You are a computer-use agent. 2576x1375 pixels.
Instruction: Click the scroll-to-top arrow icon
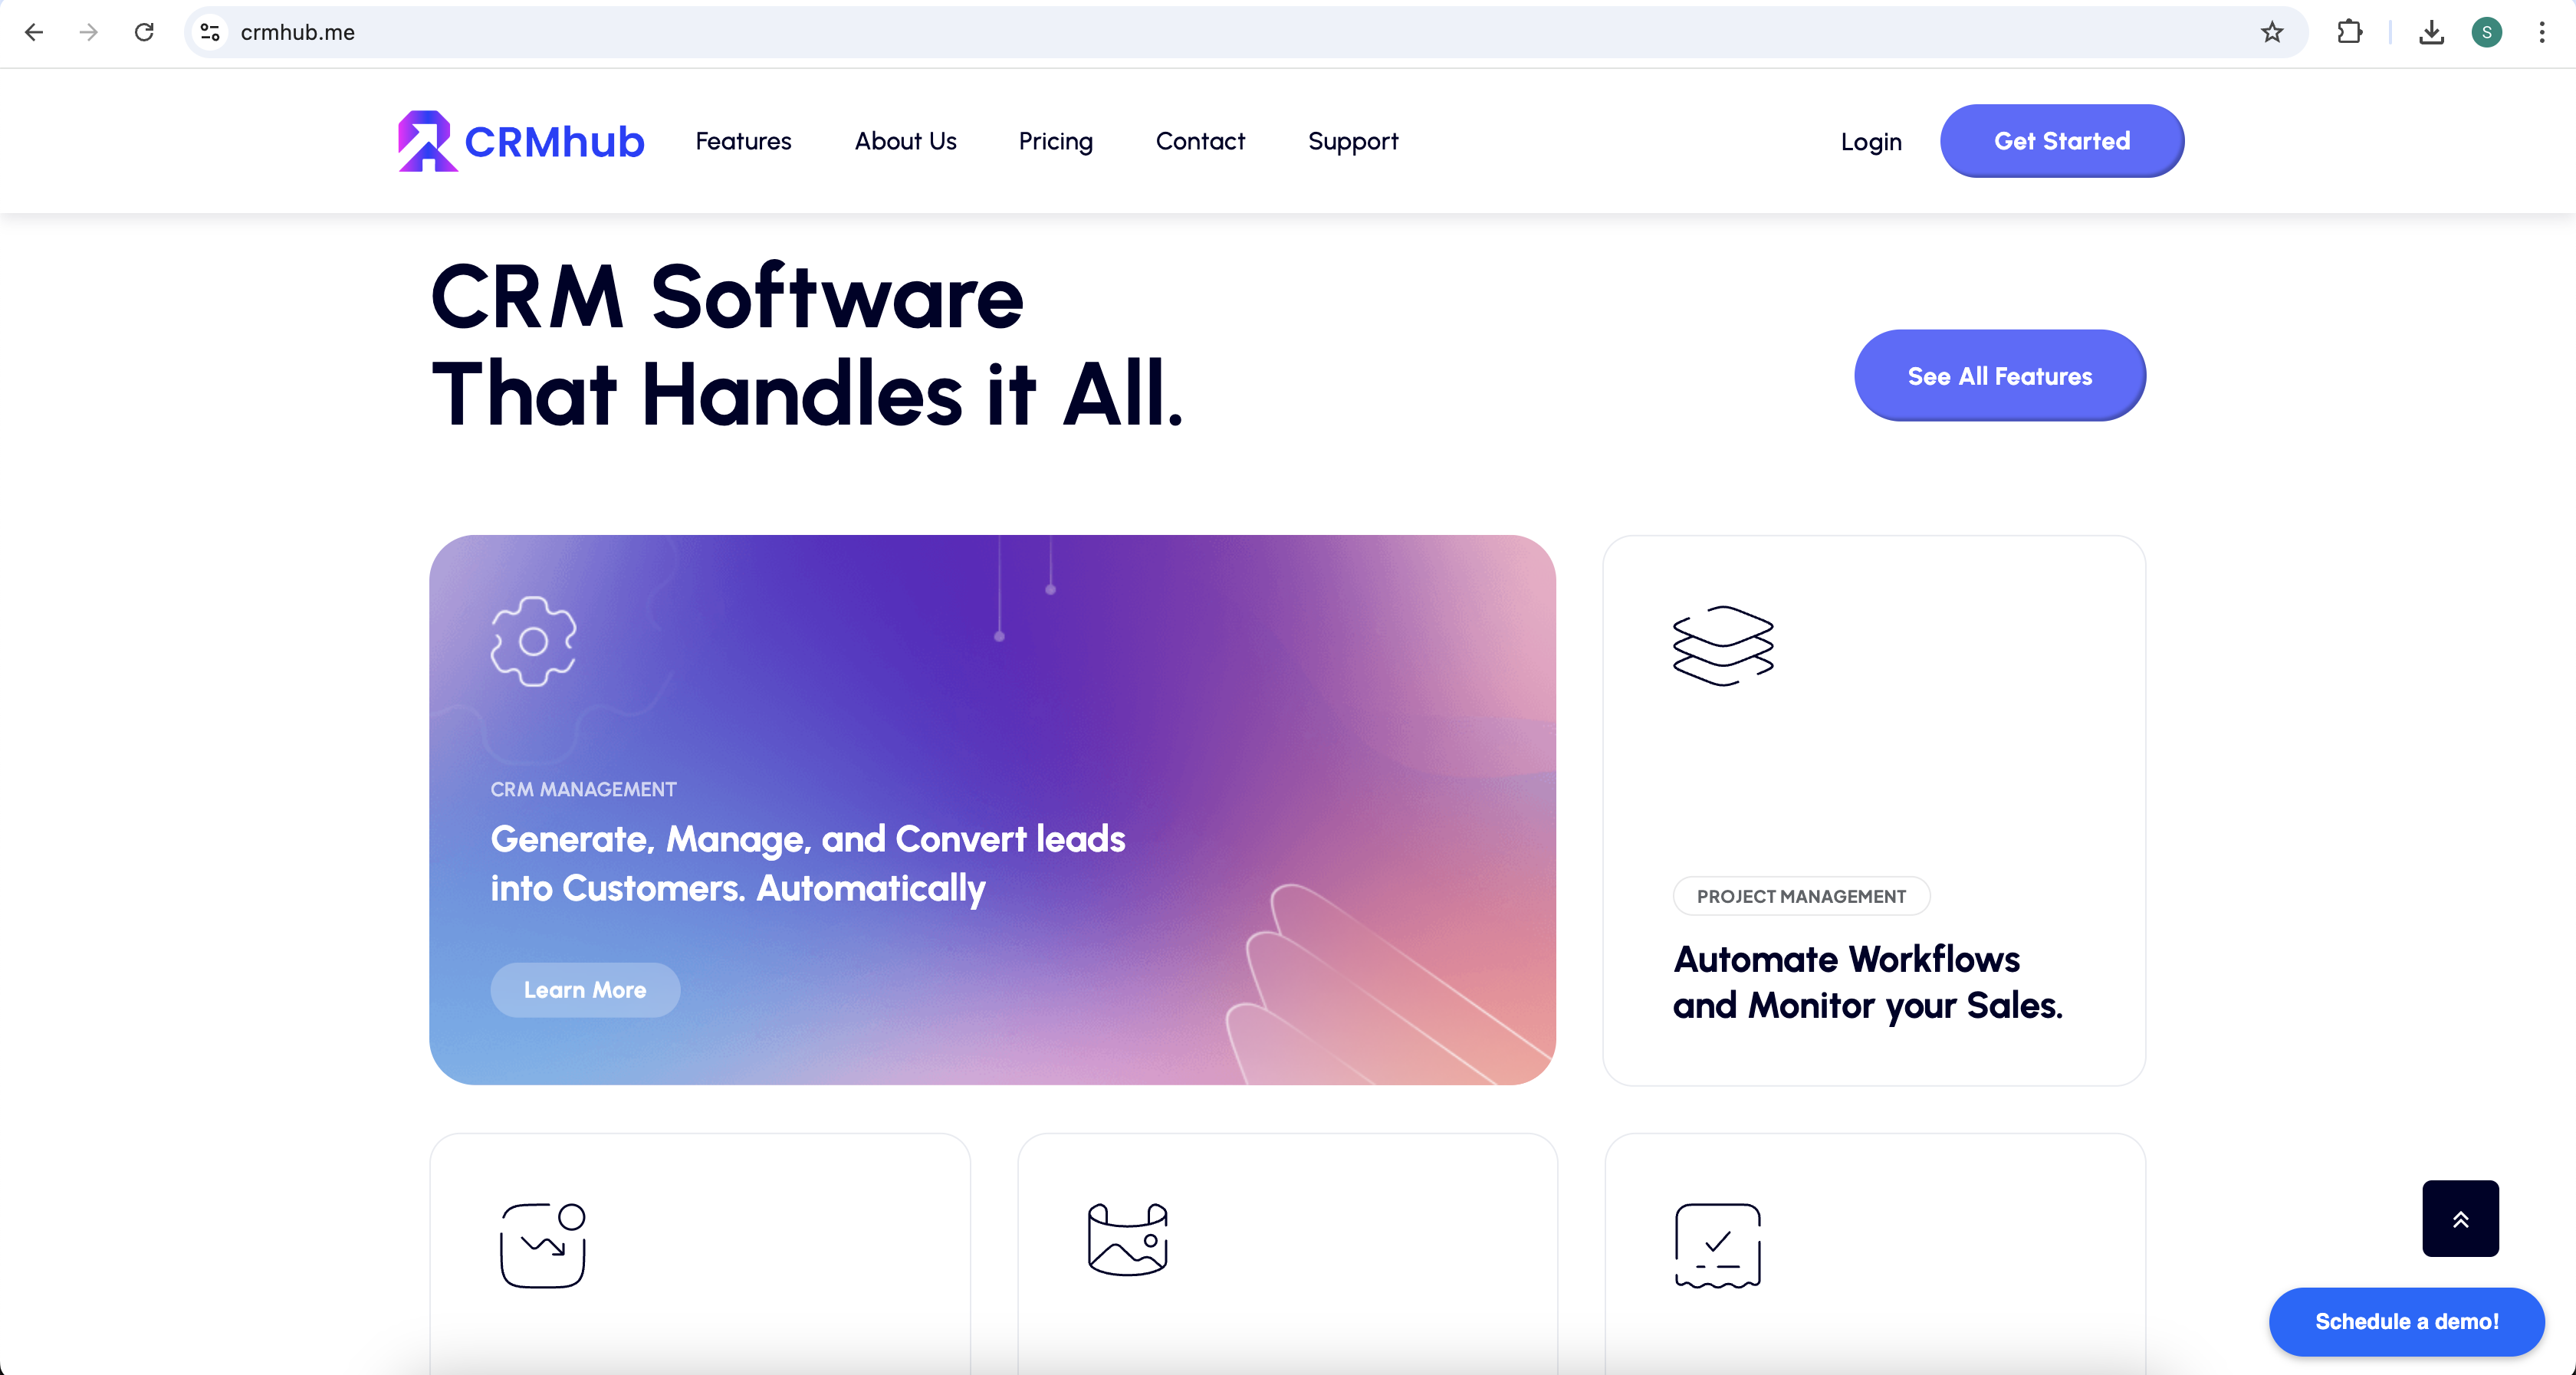point(2460,1218)
